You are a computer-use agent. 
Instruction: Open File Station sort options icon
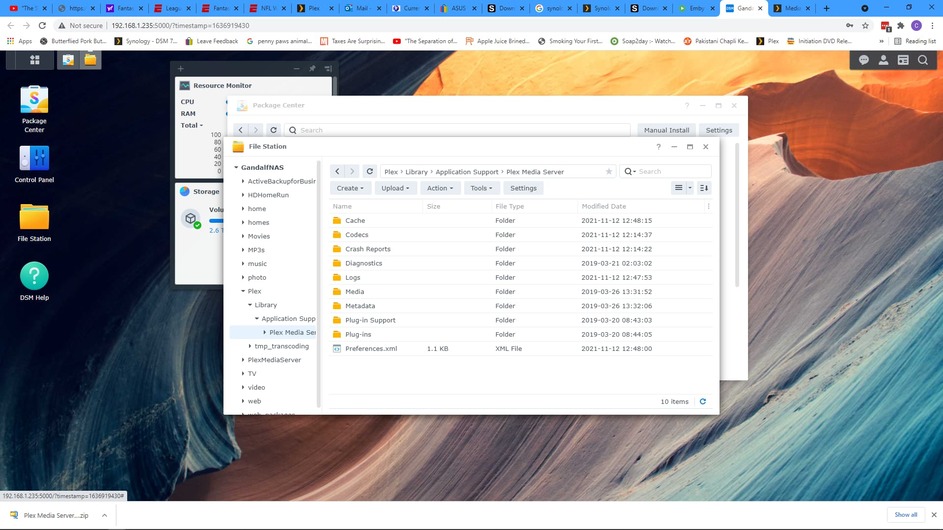tap(704, 188)
